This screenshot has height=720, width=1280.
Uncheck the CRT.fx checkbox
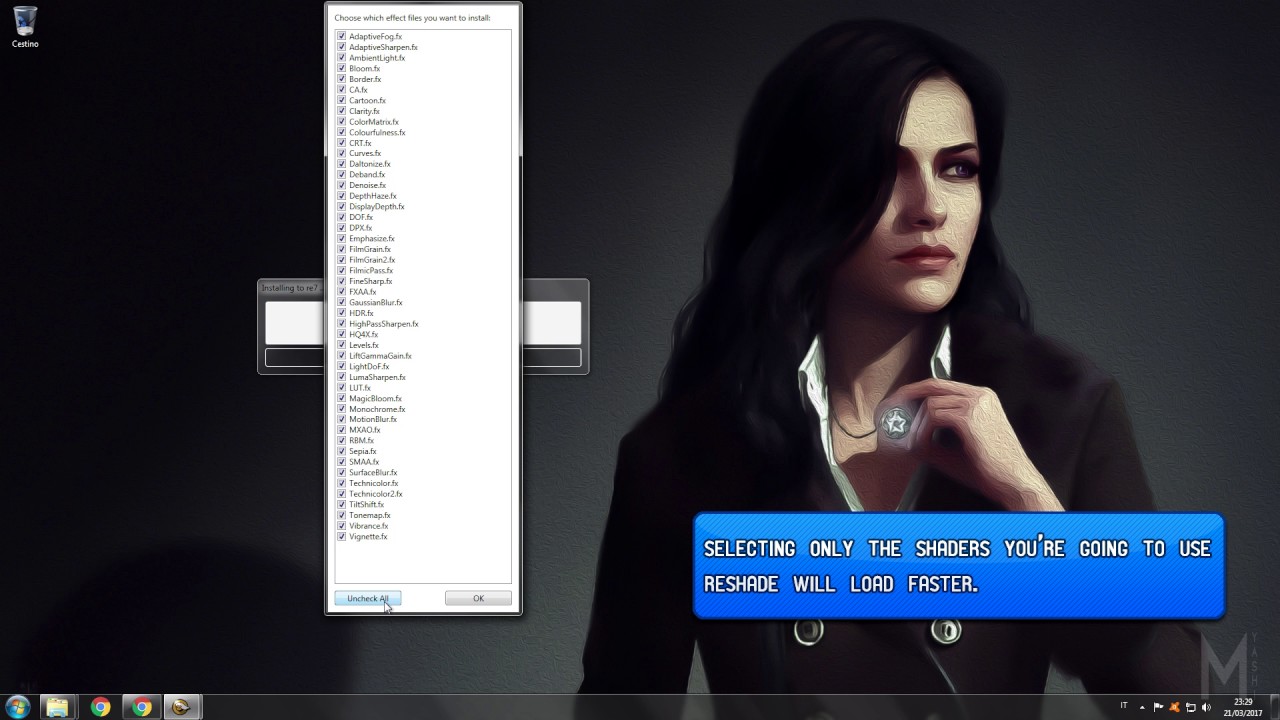coord(341,143)
